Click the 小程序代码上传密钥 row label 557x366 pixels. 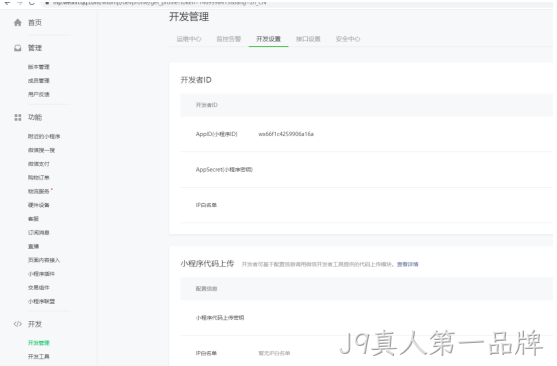[x=220, y=318]
